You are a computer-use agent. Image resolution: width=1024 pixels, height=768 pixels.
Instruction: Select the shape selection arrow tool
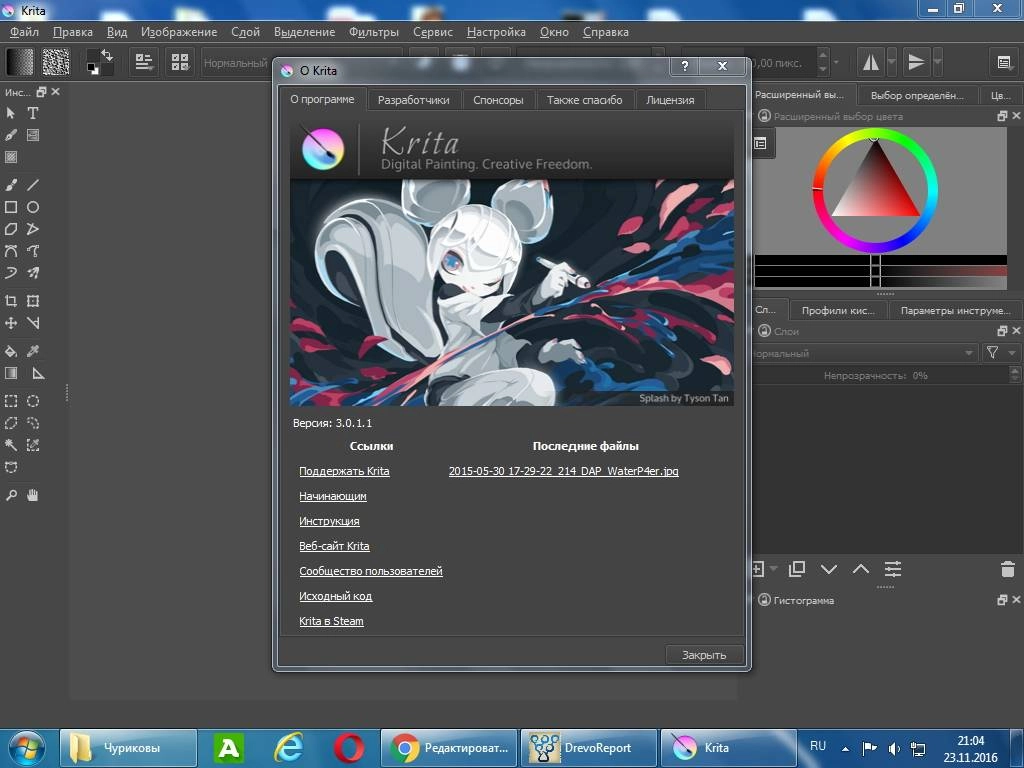pyautogui.click(x=10, y=113)
